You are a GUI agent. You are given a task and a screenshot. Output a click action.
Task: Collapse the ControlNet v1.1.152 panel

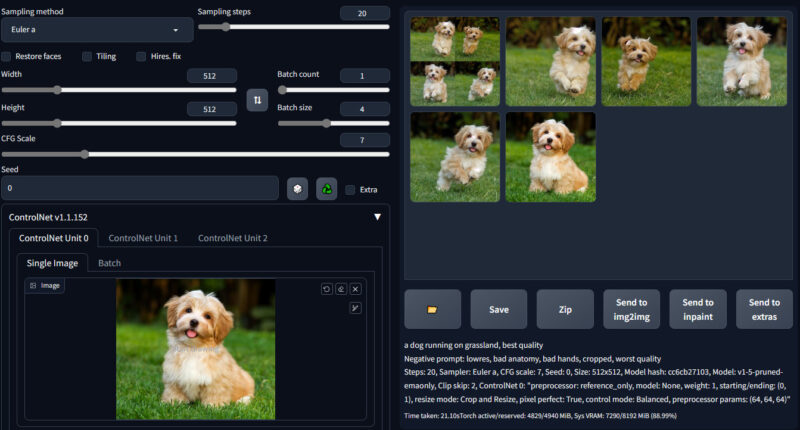point(377,217)
